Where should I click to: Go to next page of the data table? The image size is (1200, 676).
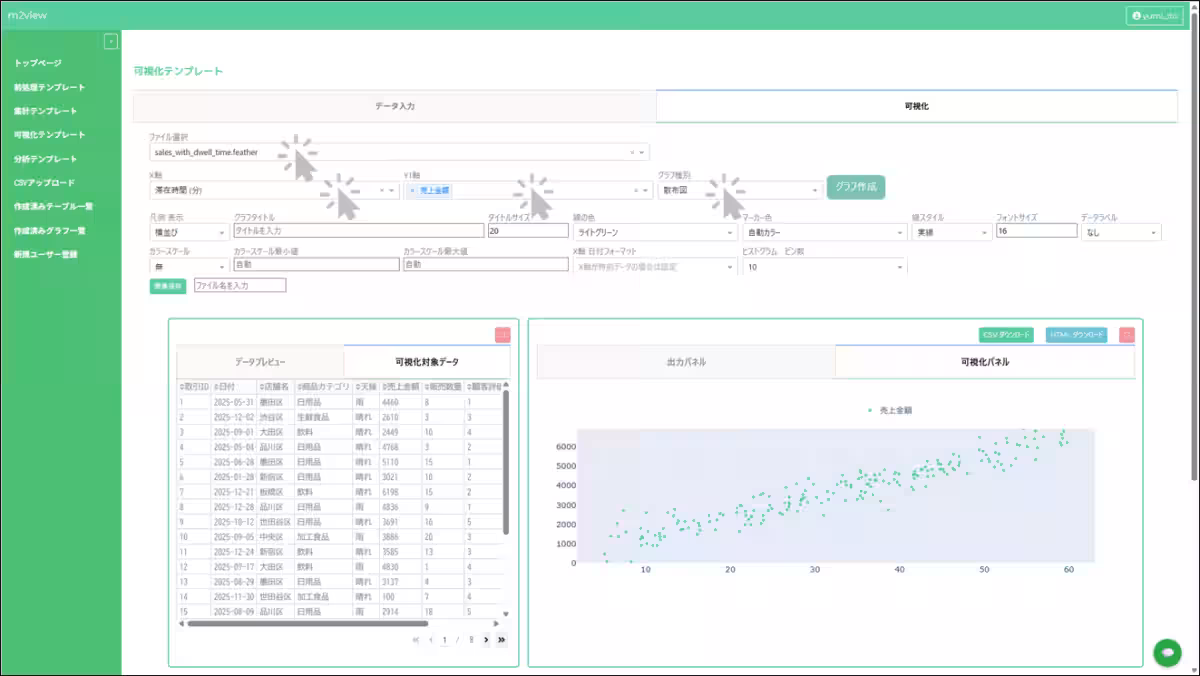486,639
